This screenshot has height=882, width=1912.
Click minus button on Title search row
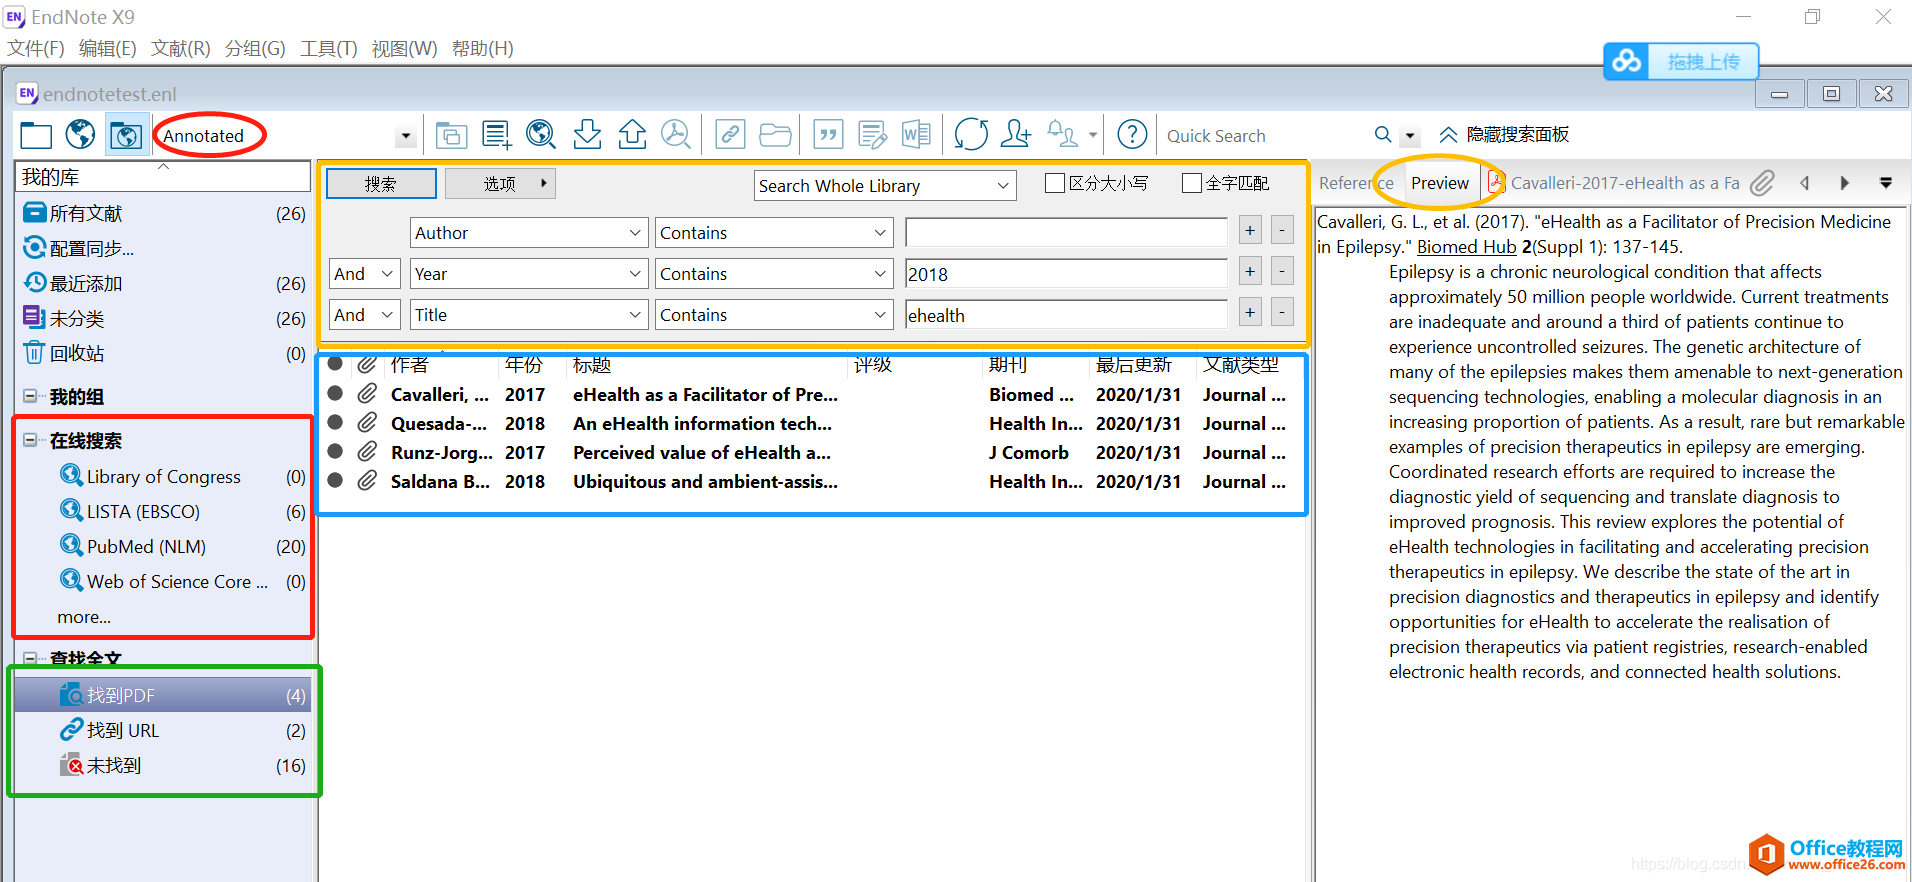point(1282,313)
